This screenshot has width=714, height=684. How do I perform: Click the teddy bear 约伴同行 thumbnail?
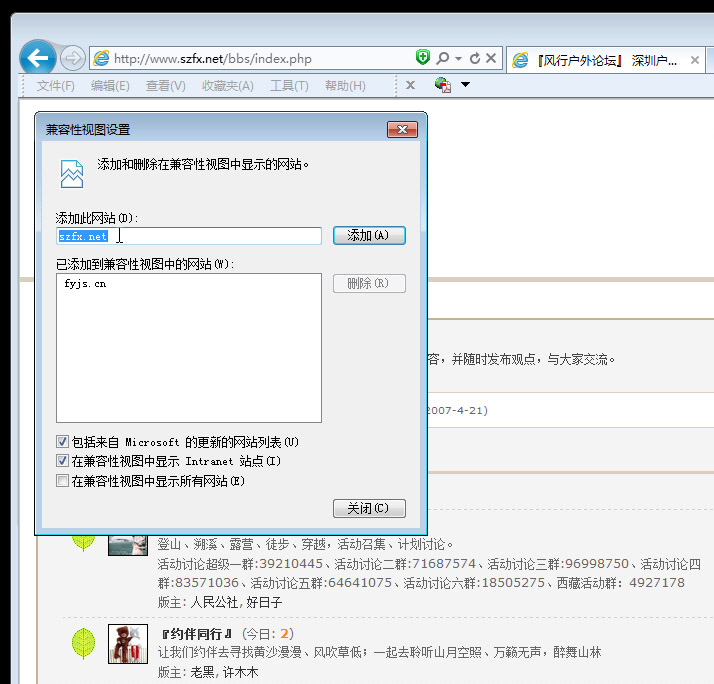(x=128, y=643)
